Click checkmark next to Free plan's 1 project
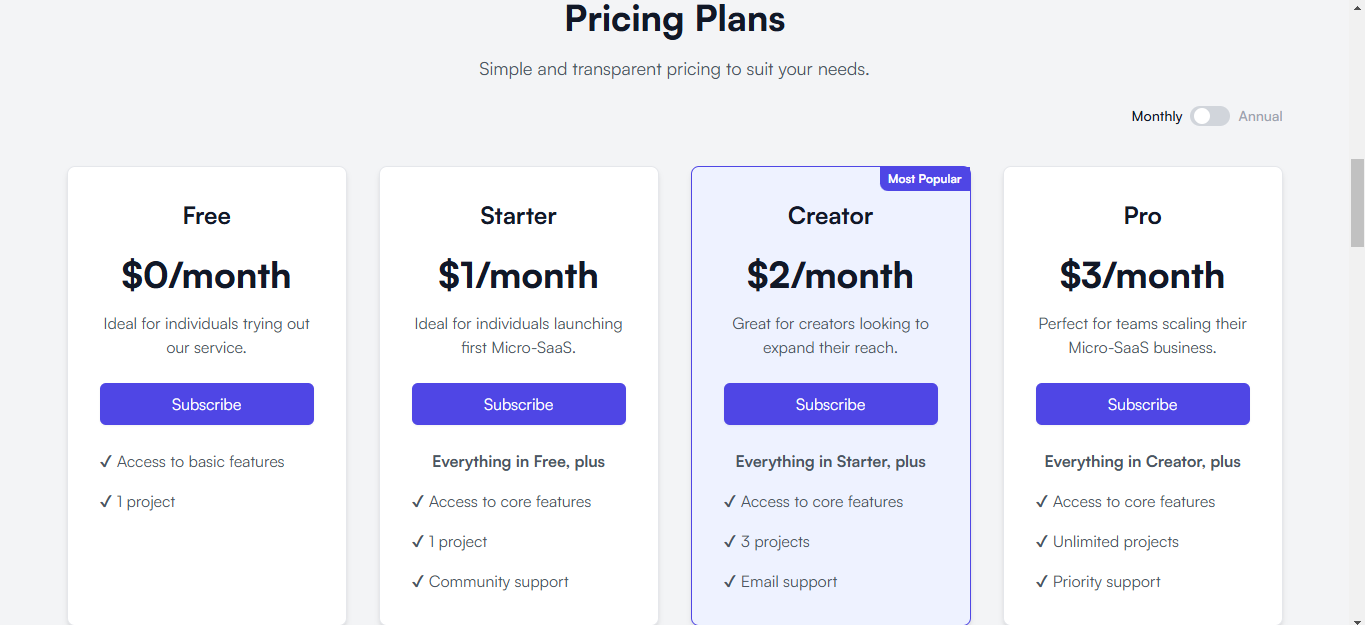1365x625 pixels. [106, 502]
